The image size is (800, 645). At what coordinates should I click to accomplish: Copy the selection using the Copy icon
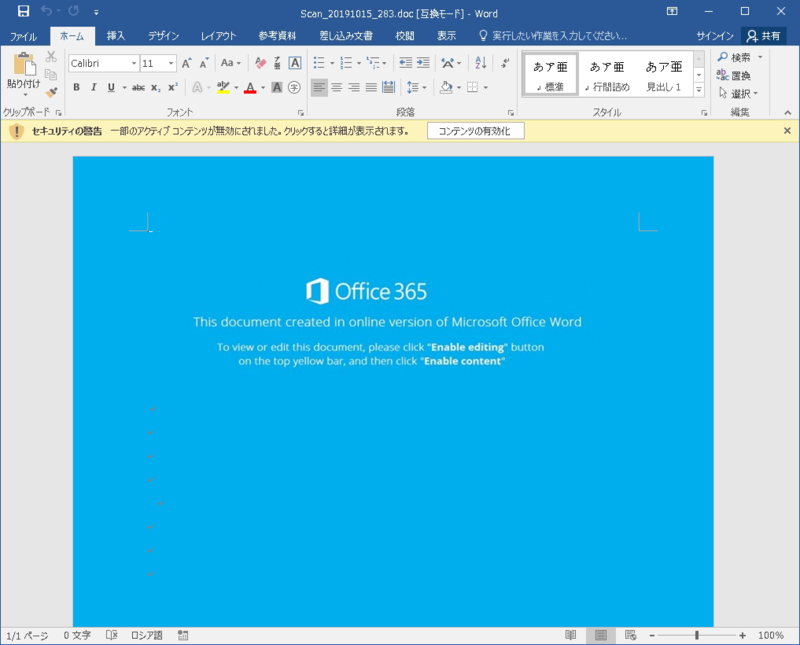(51, 75)
